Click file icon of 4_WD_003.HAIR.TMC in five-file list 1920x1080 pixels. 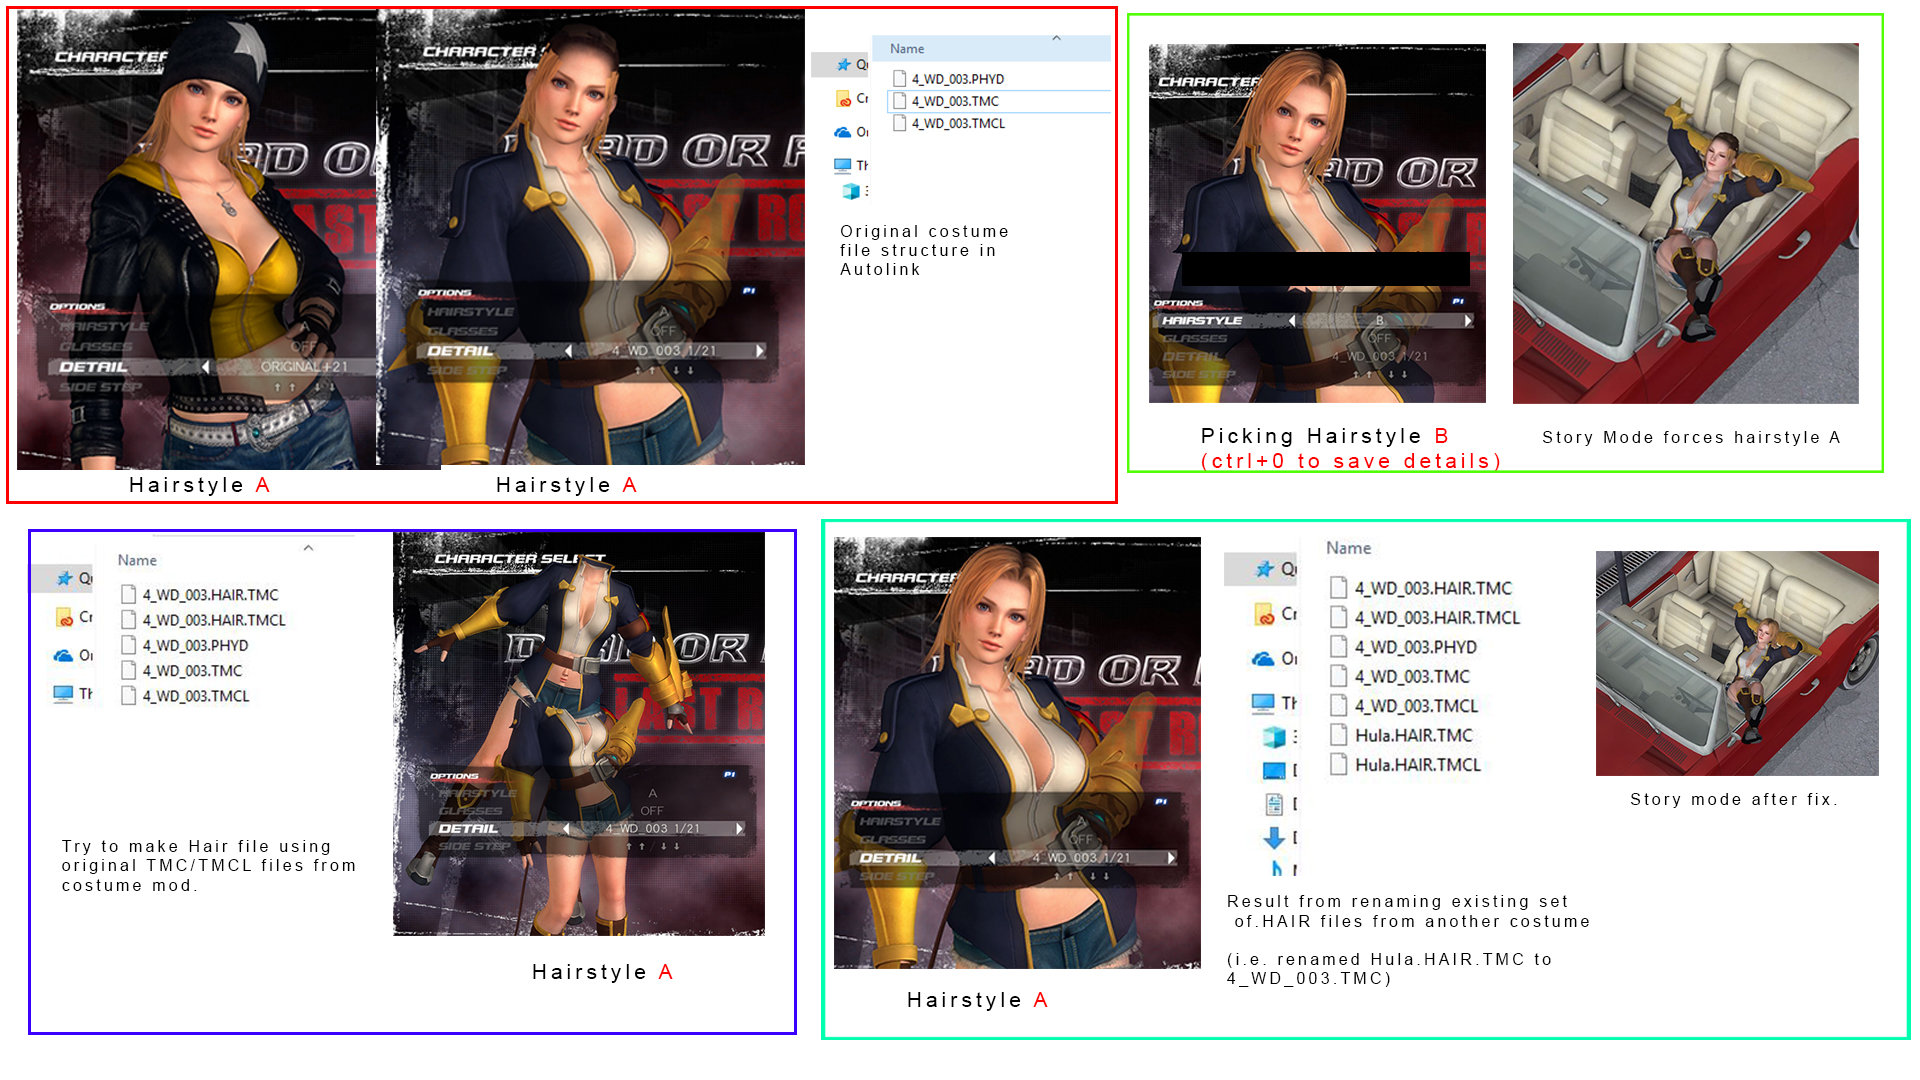point(128,594)
